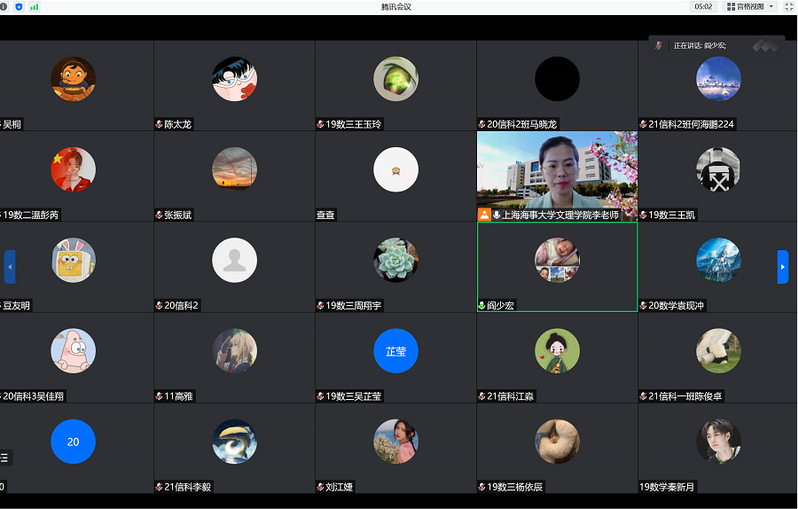Click the muted mic icon beside 19数三吴芷莹
798x509 pixels.
point(321,396)
